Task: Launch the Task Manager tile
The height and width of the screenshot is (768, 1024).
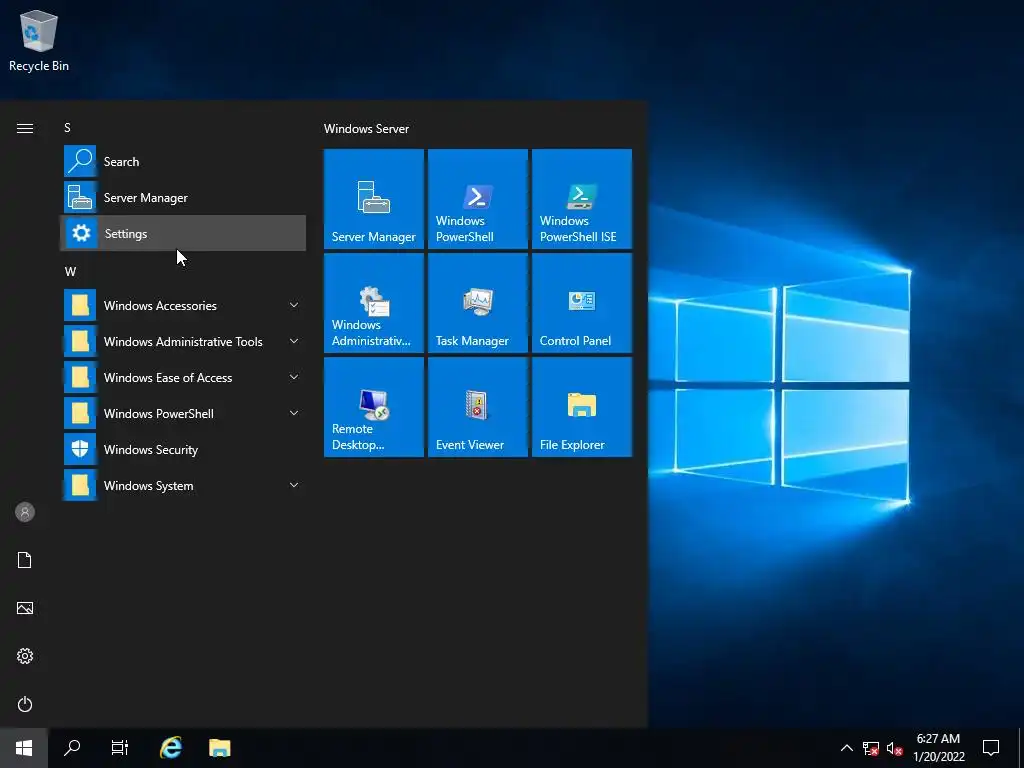Action: point(477,303)
